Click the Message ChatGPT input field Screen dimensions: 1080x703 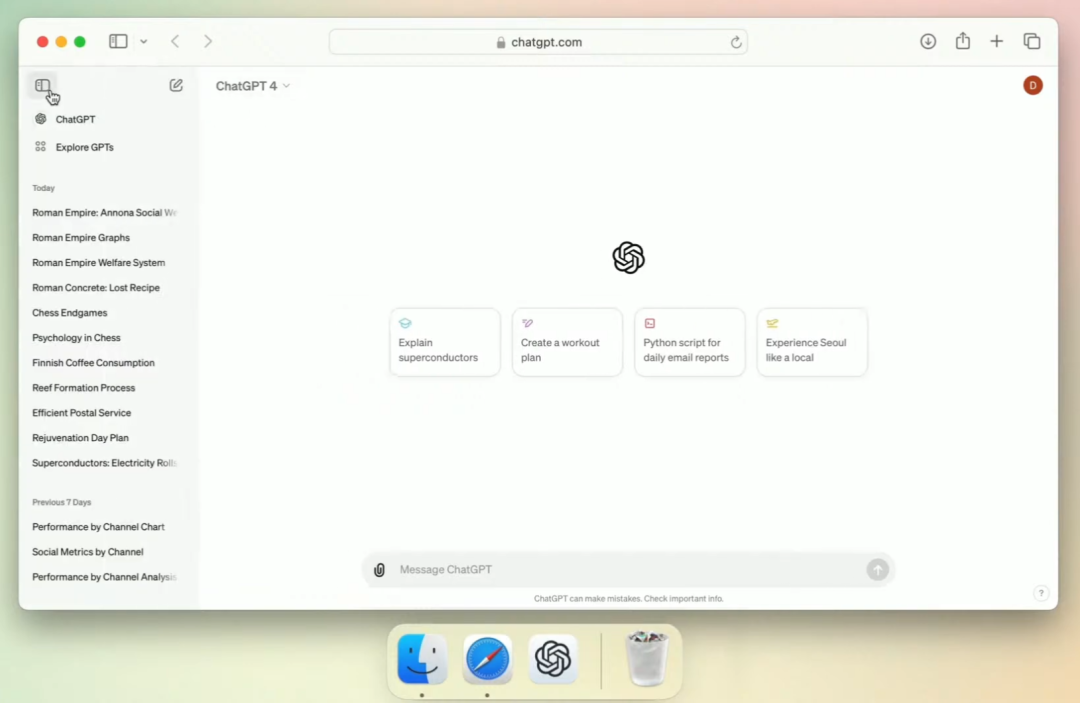[600, 569]
